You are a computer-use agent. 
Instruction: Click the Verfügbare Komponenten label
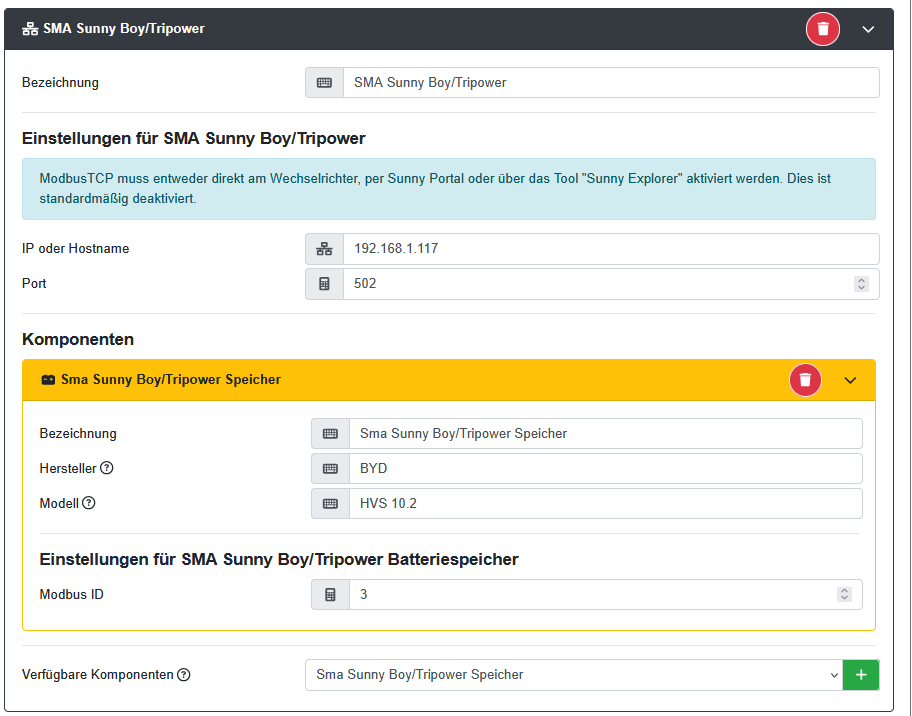[x=98, y=675]
